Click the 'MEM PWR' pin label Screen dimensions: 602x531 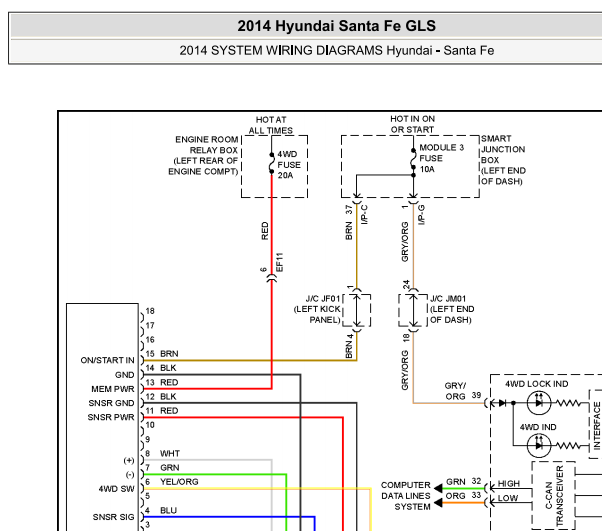113,389
